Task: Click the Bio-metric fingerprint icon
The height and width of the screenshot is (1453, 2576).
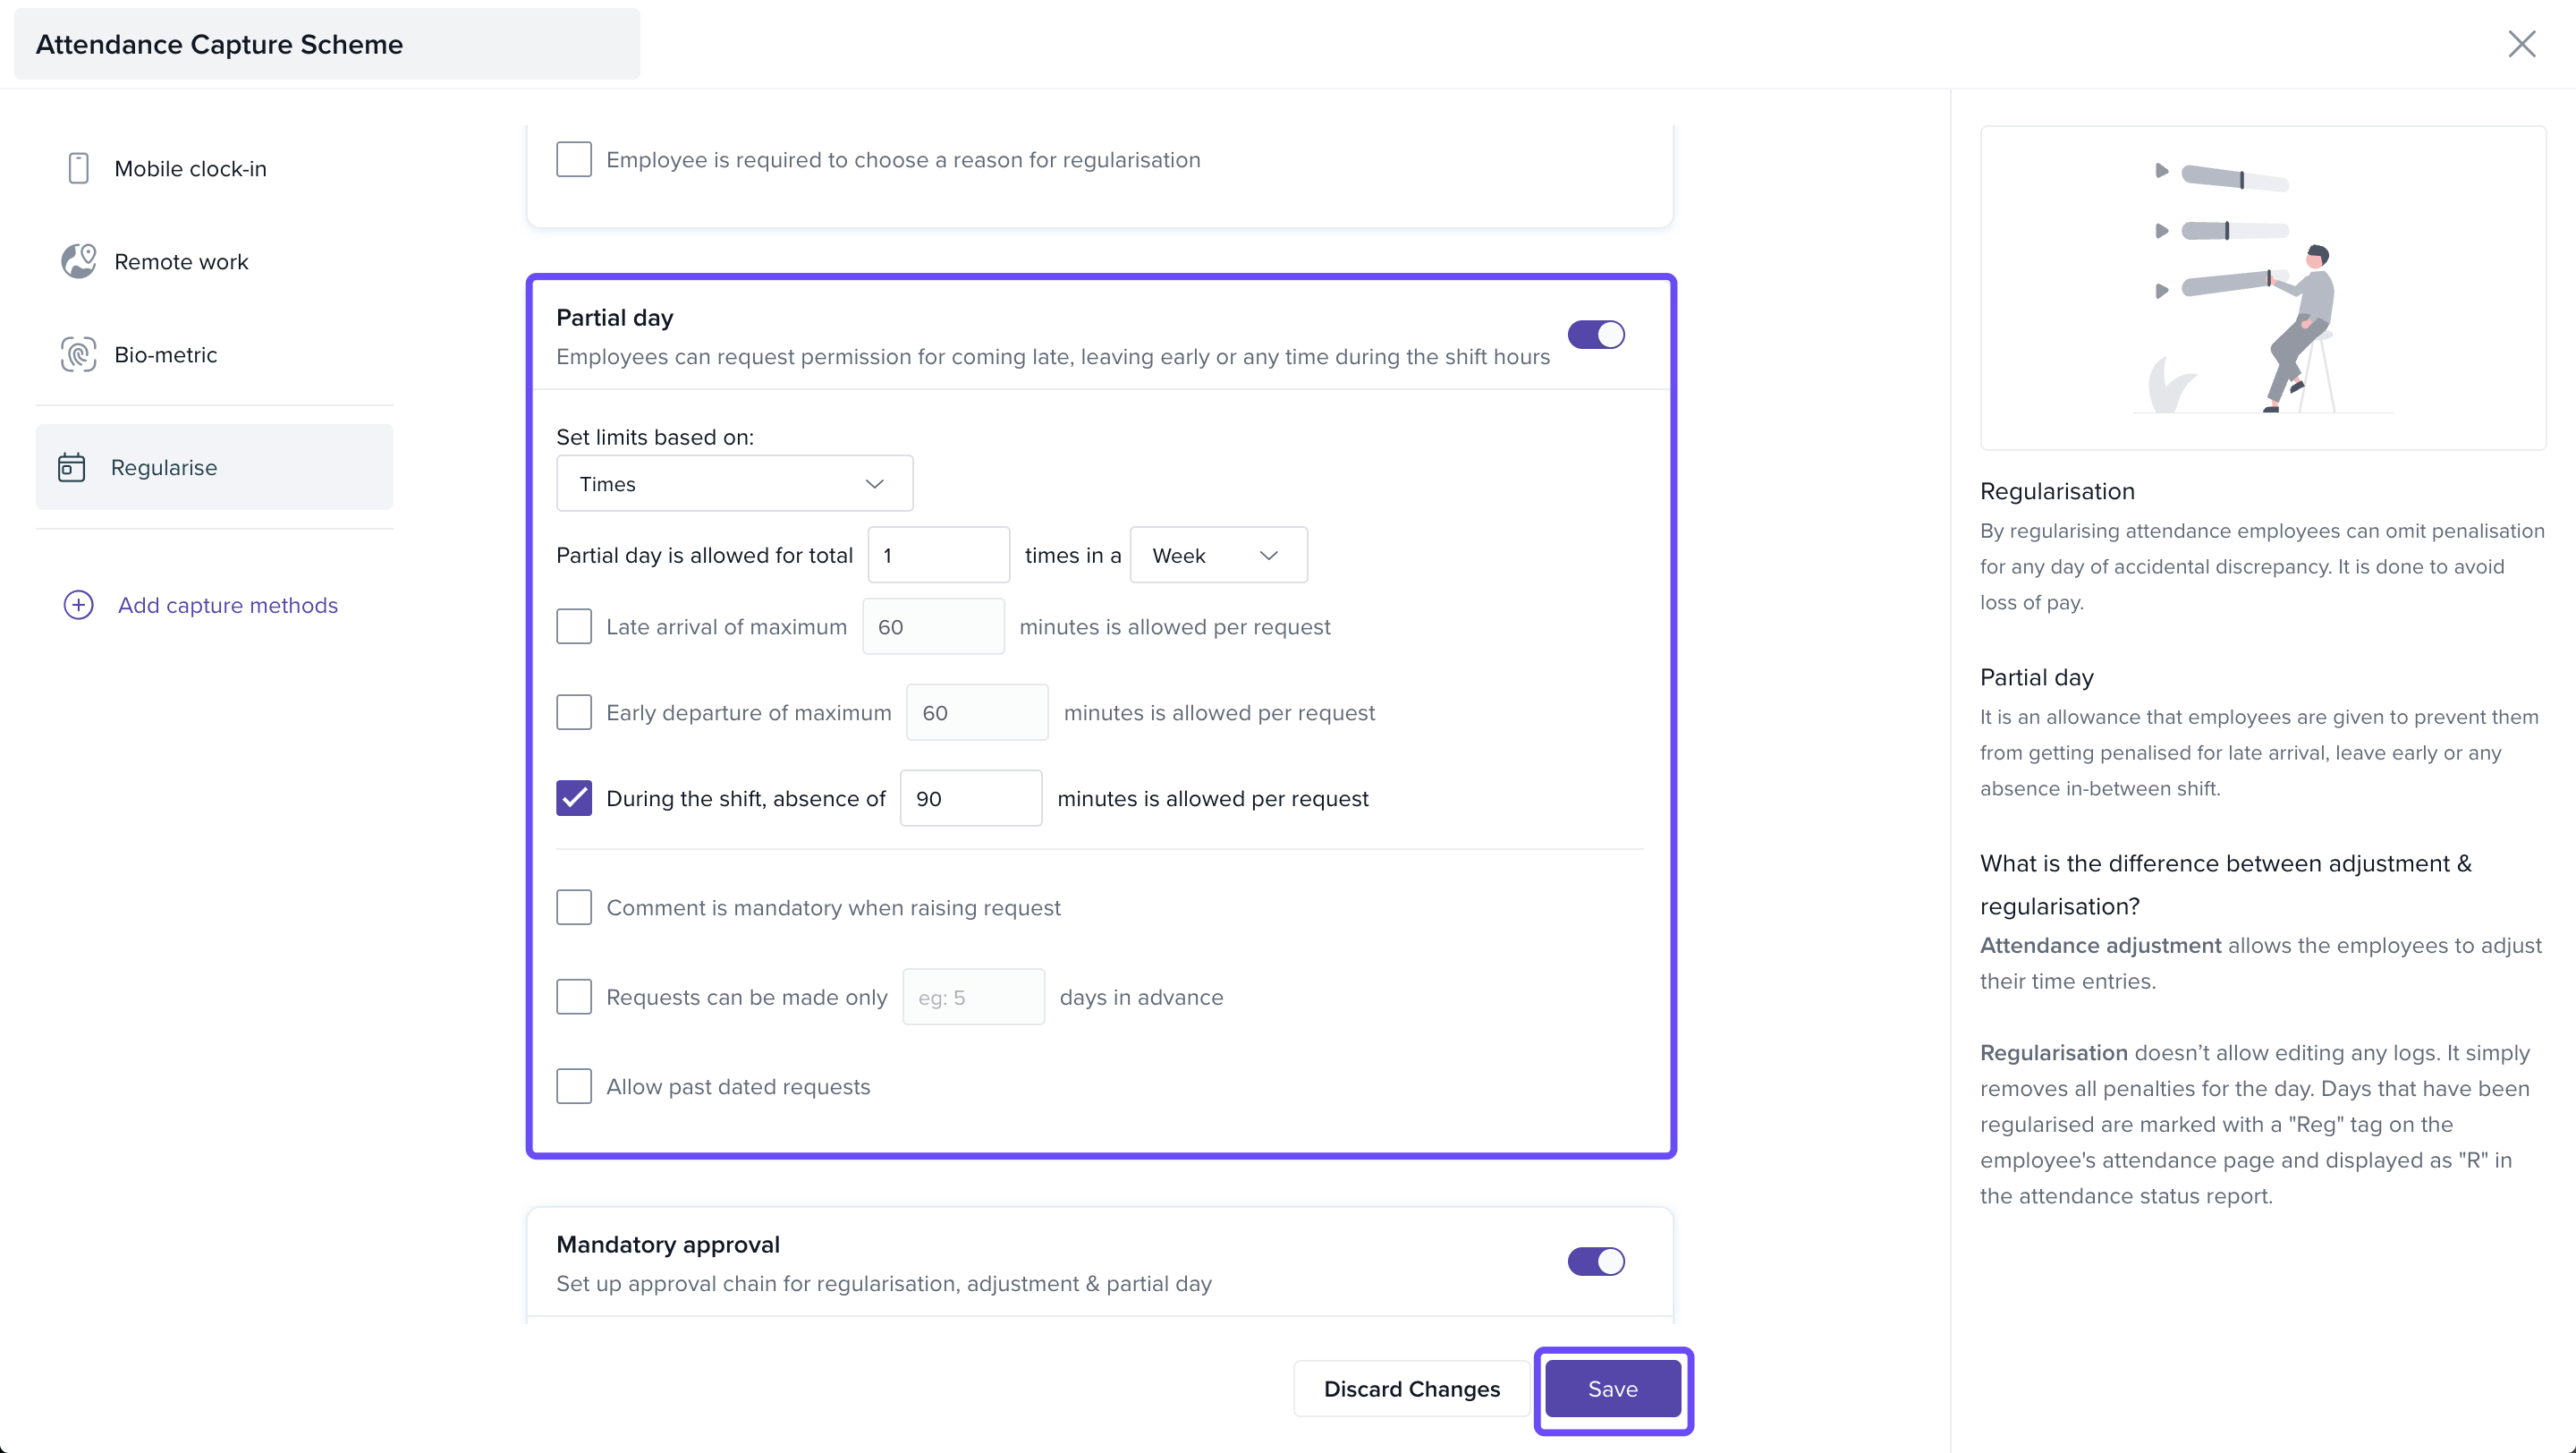Action: coord(78,354)
